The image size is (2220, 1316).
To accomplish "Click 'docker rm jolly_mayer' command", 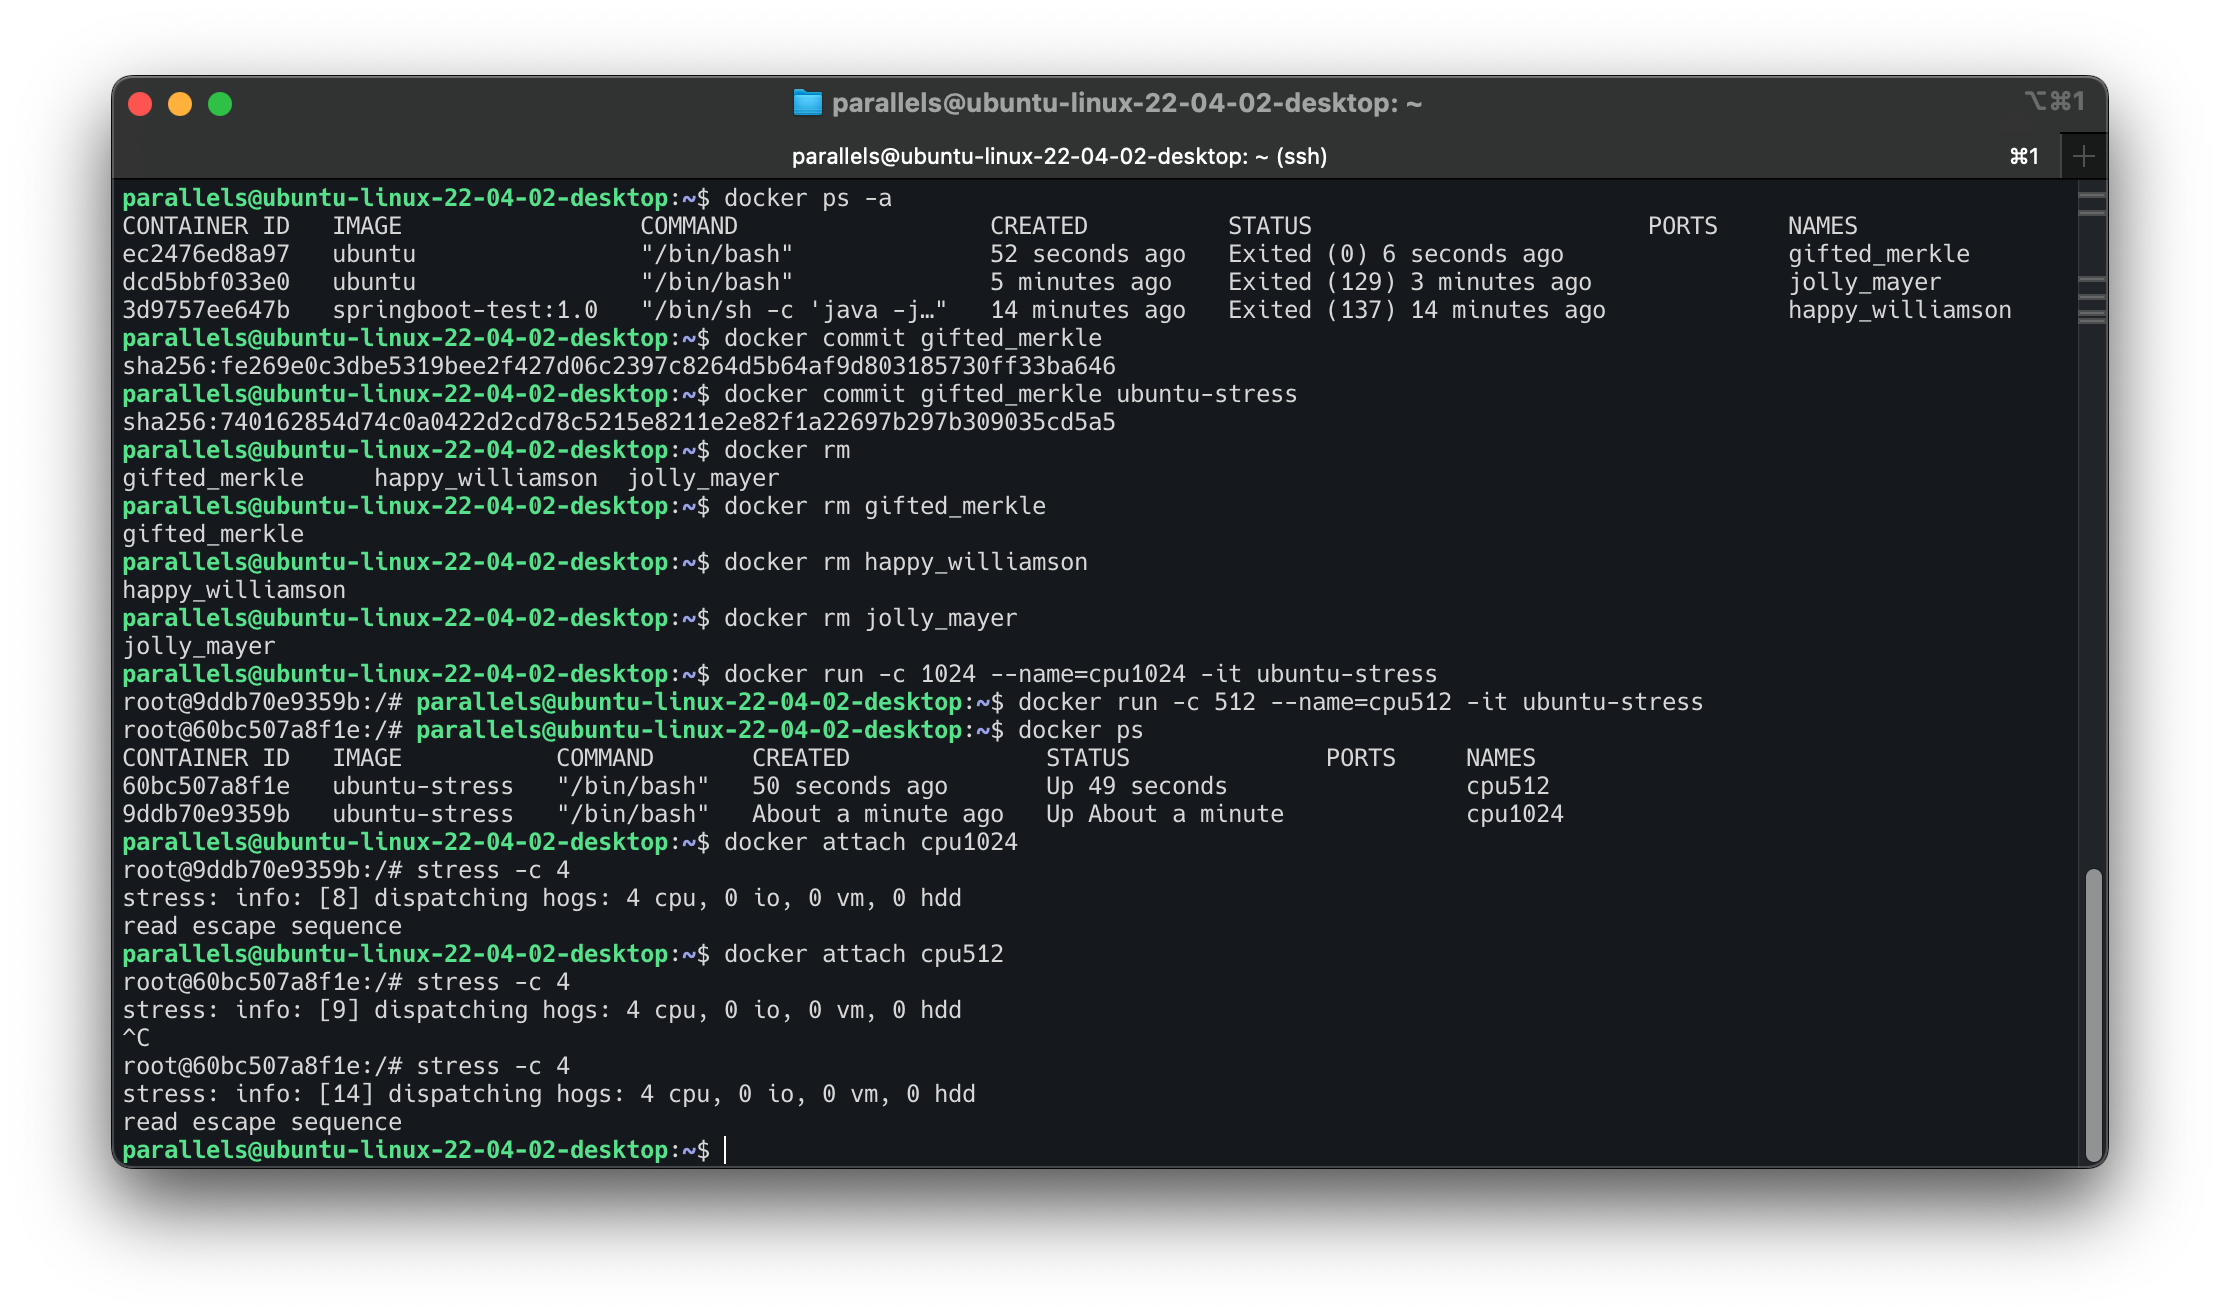I will pyautogui.click(x=870, y=618).
